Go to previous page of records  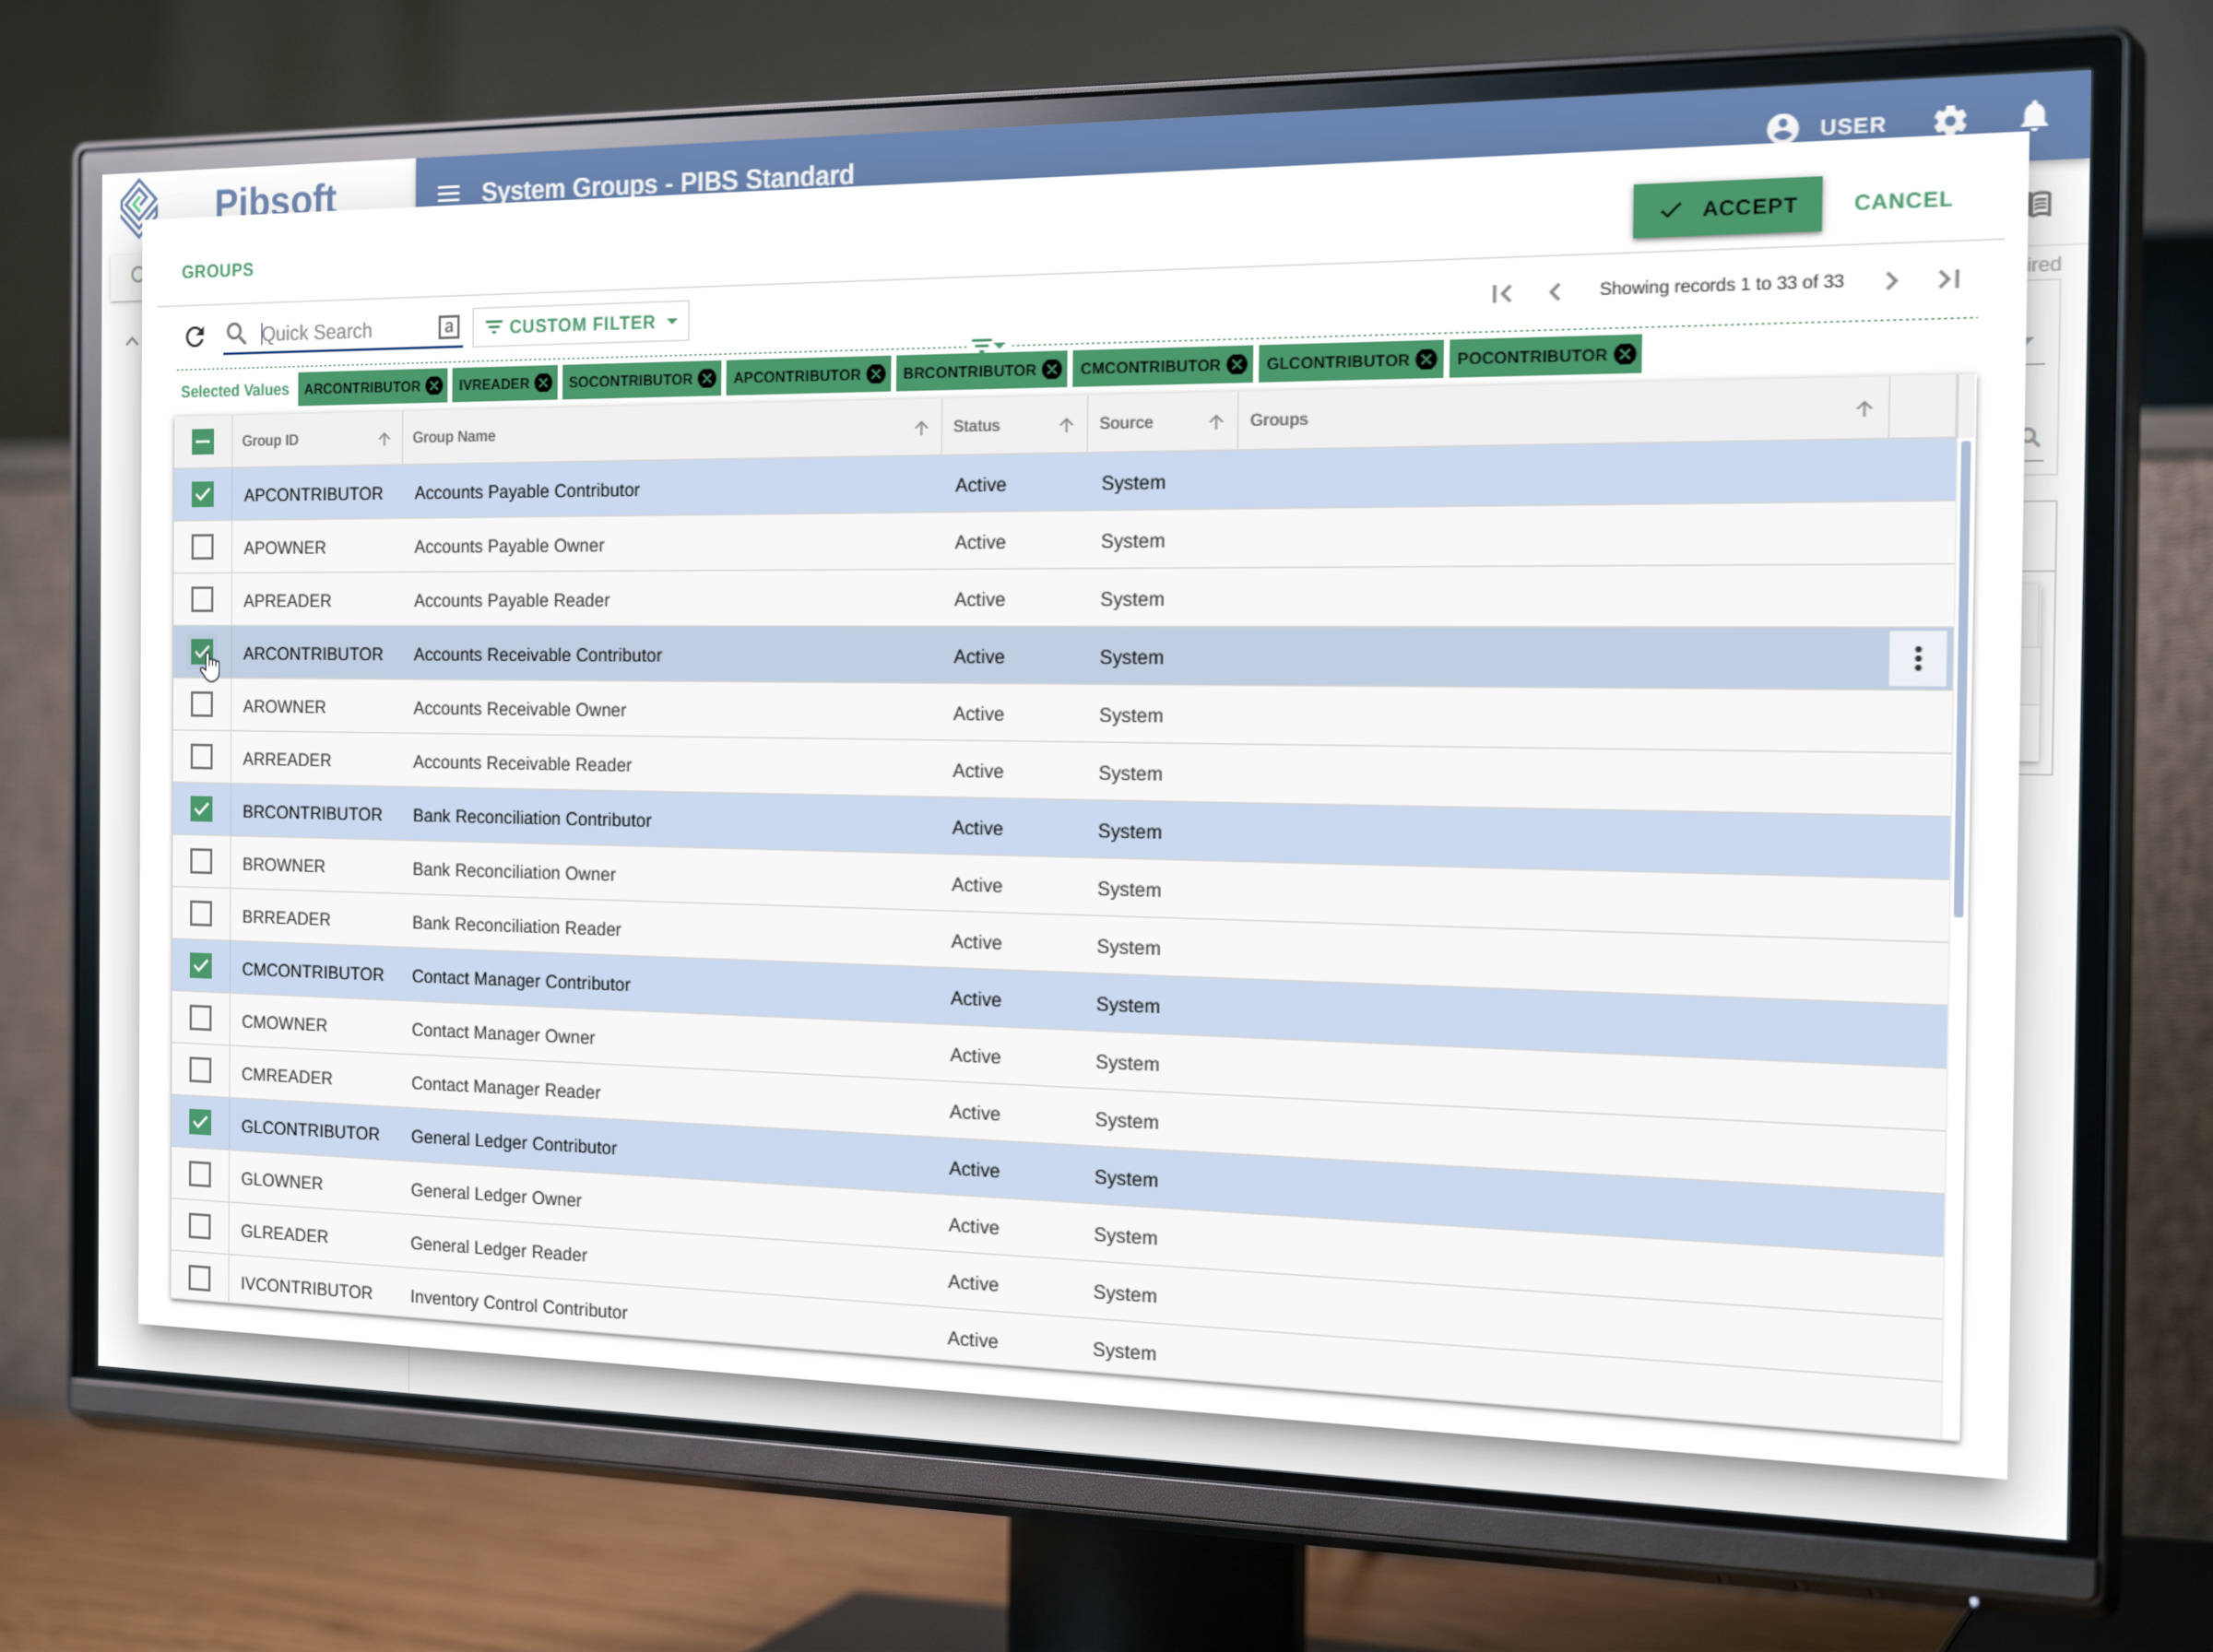tap(1554, 291)
